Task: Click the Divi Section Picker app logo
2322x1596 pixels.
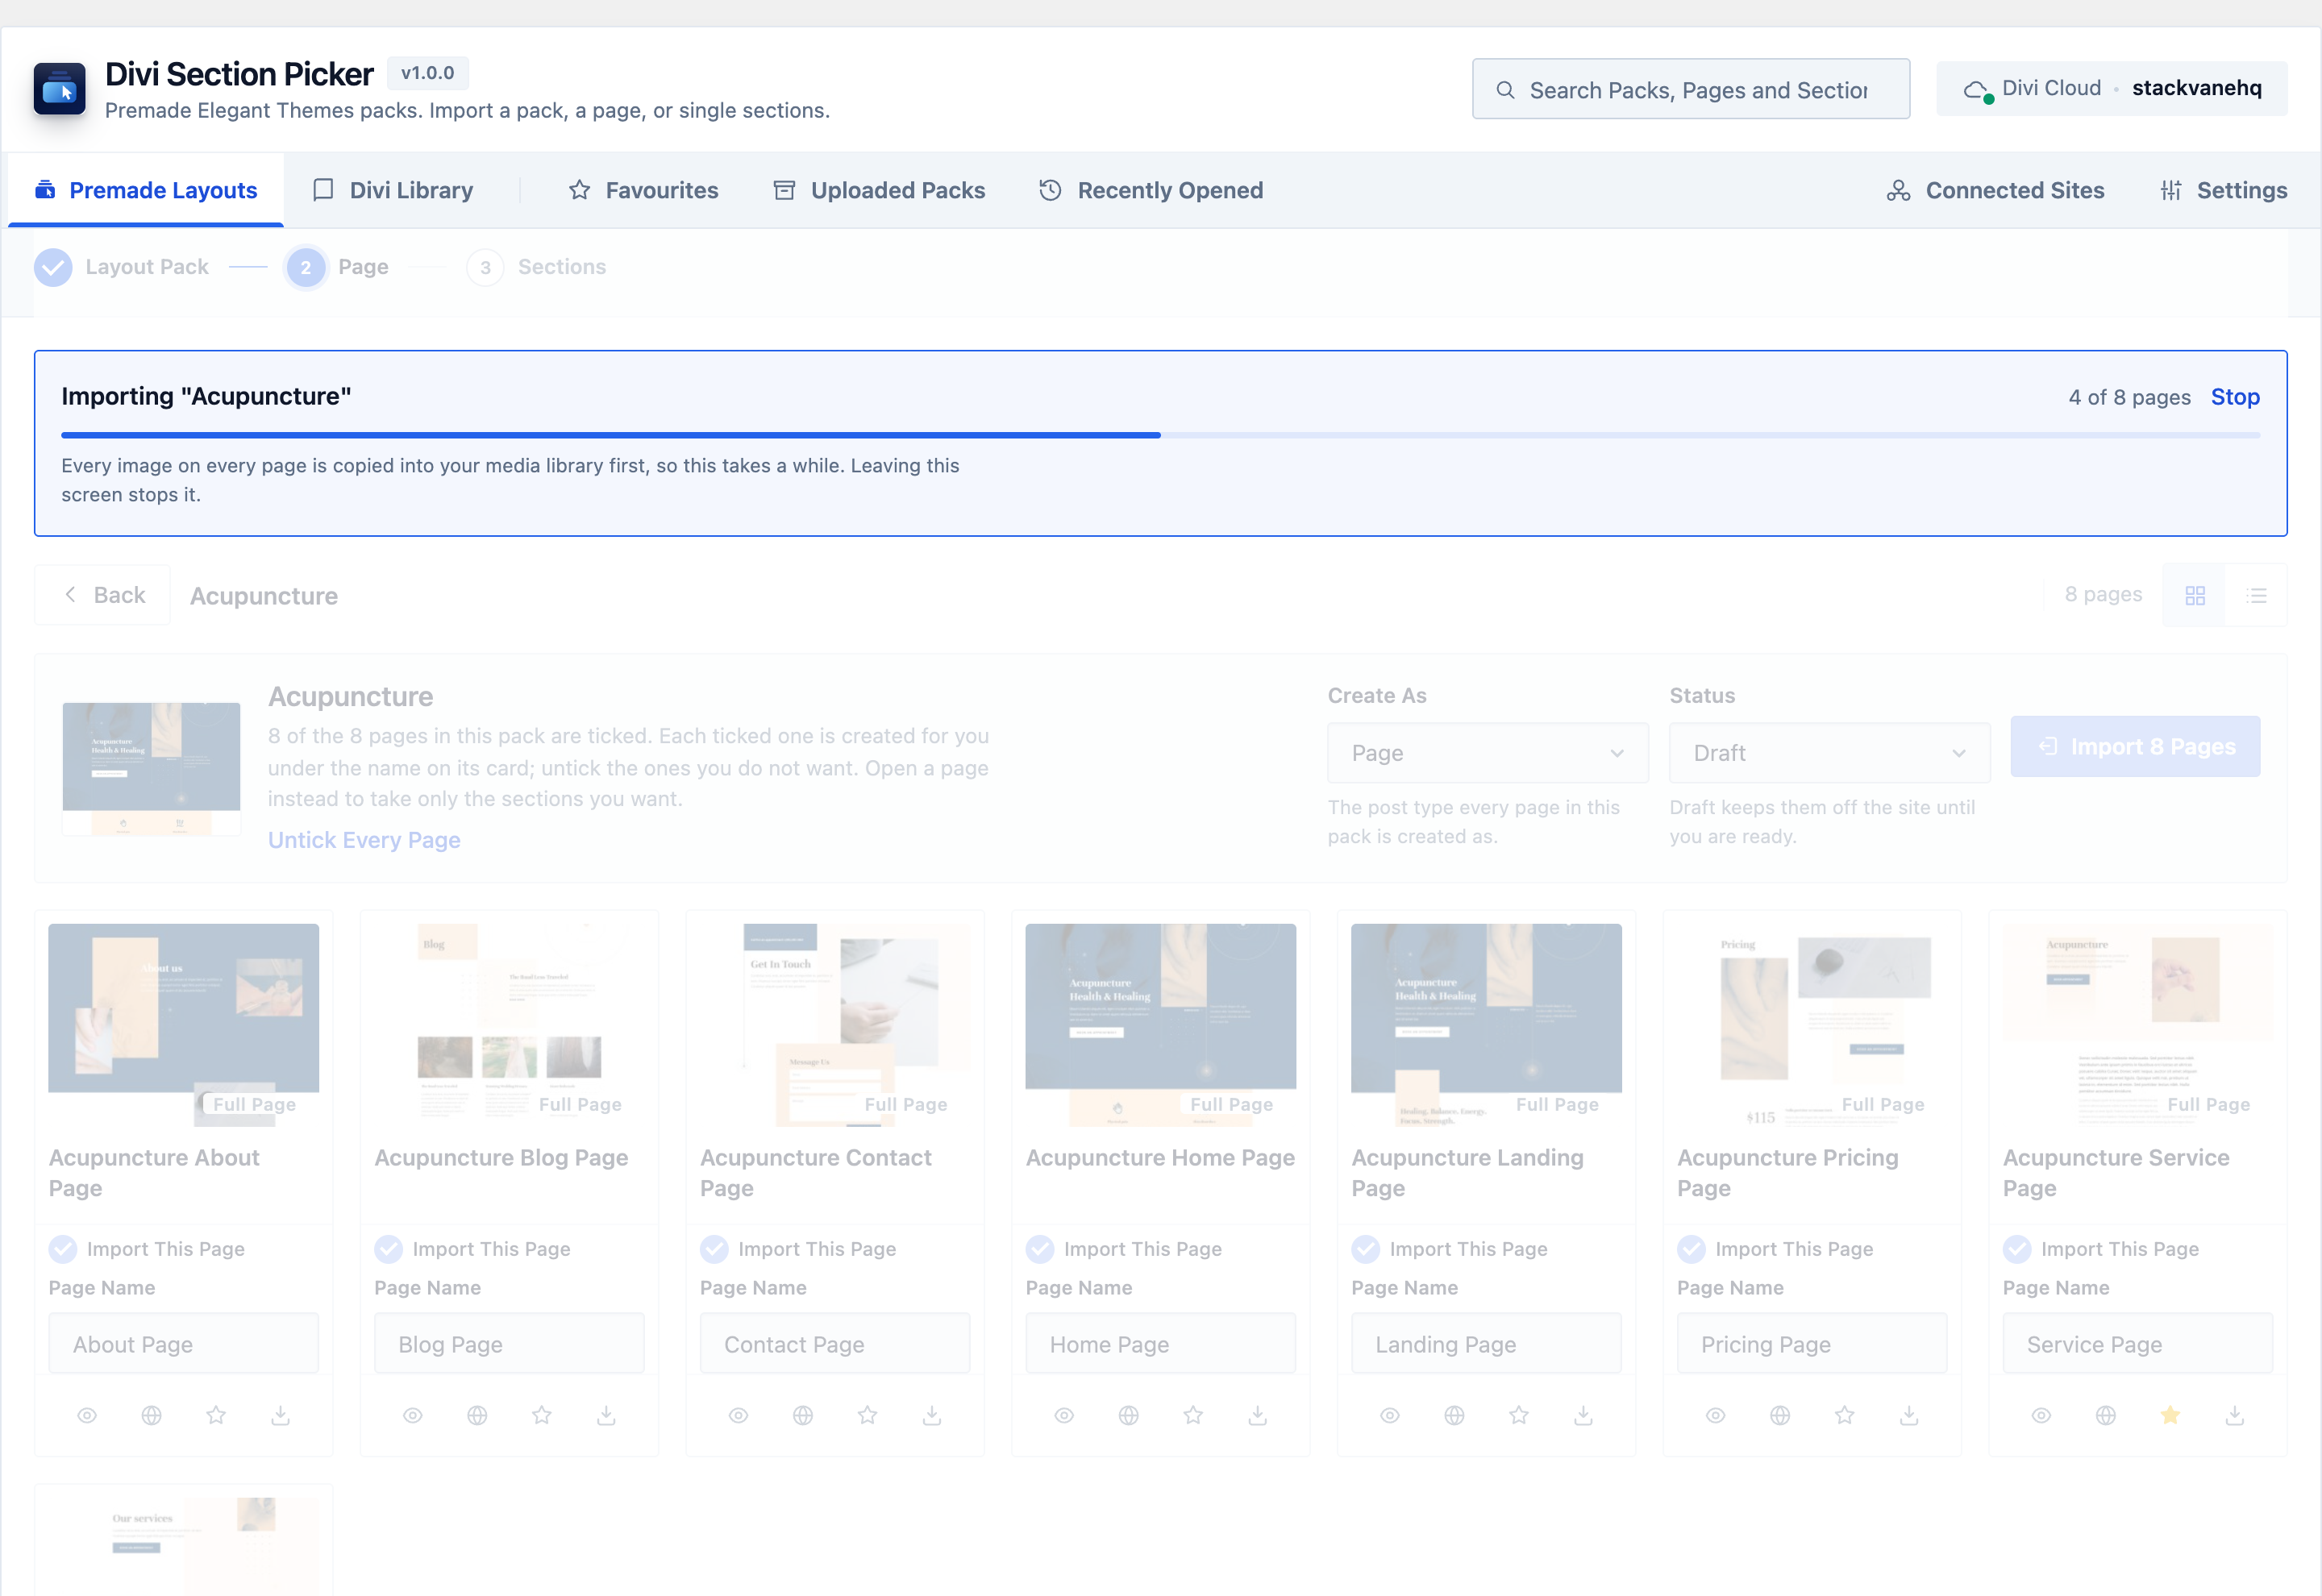Action: coord(59,89)
